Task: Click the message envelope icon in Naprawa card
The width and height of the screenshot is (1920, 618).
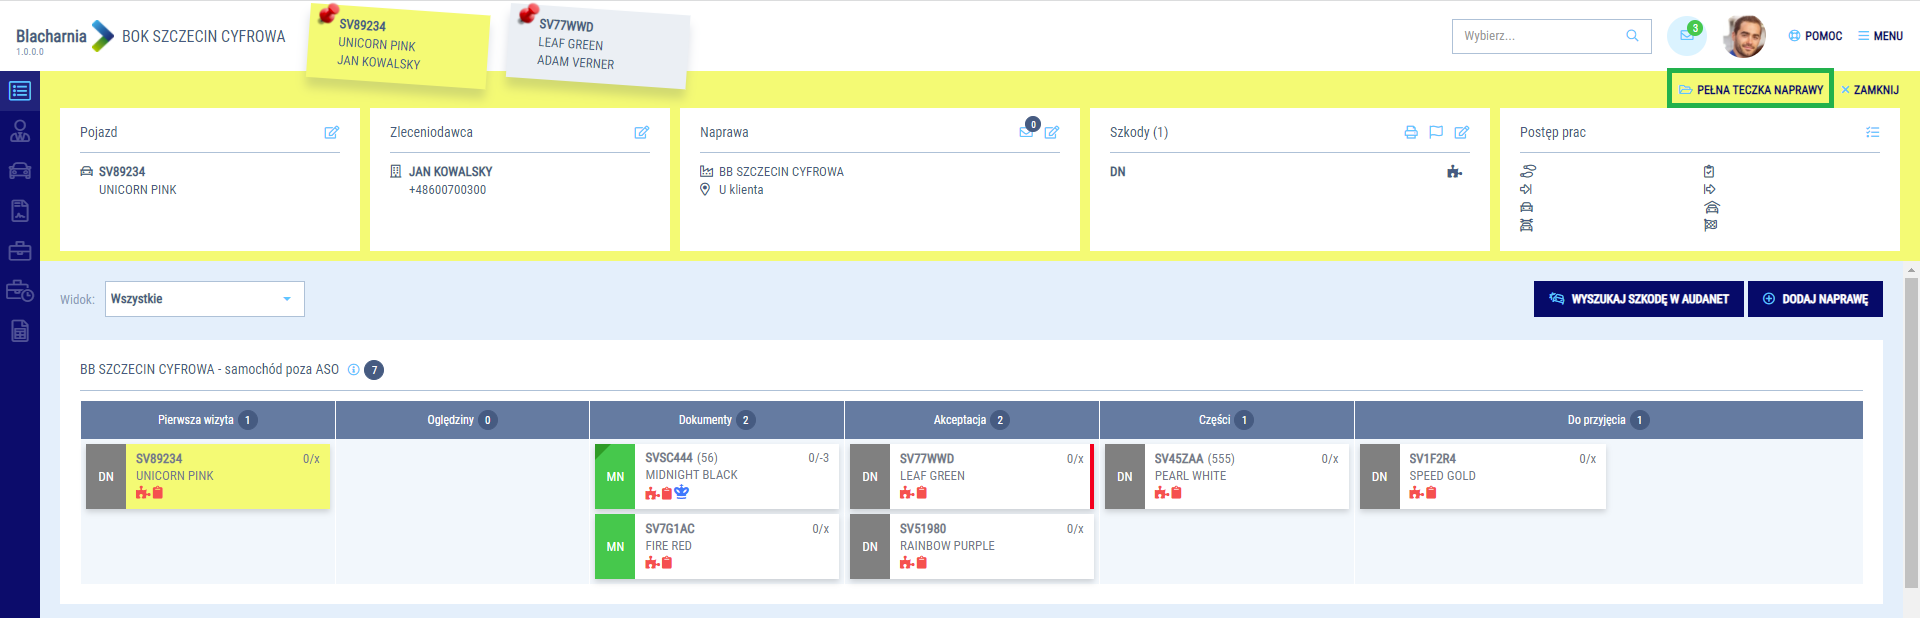Action: click(x=1027, y=131)
